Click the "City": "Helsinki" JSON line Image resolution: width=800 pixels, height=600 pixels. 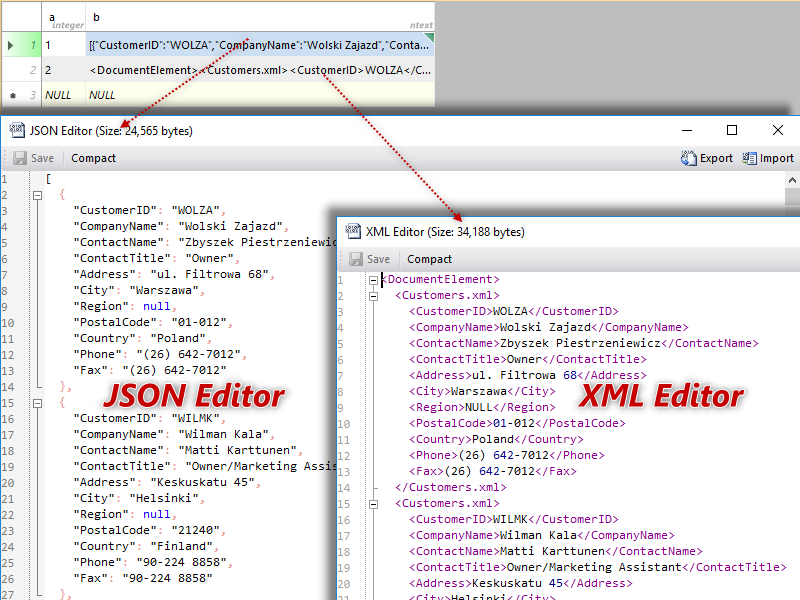(x=139, y=498)
